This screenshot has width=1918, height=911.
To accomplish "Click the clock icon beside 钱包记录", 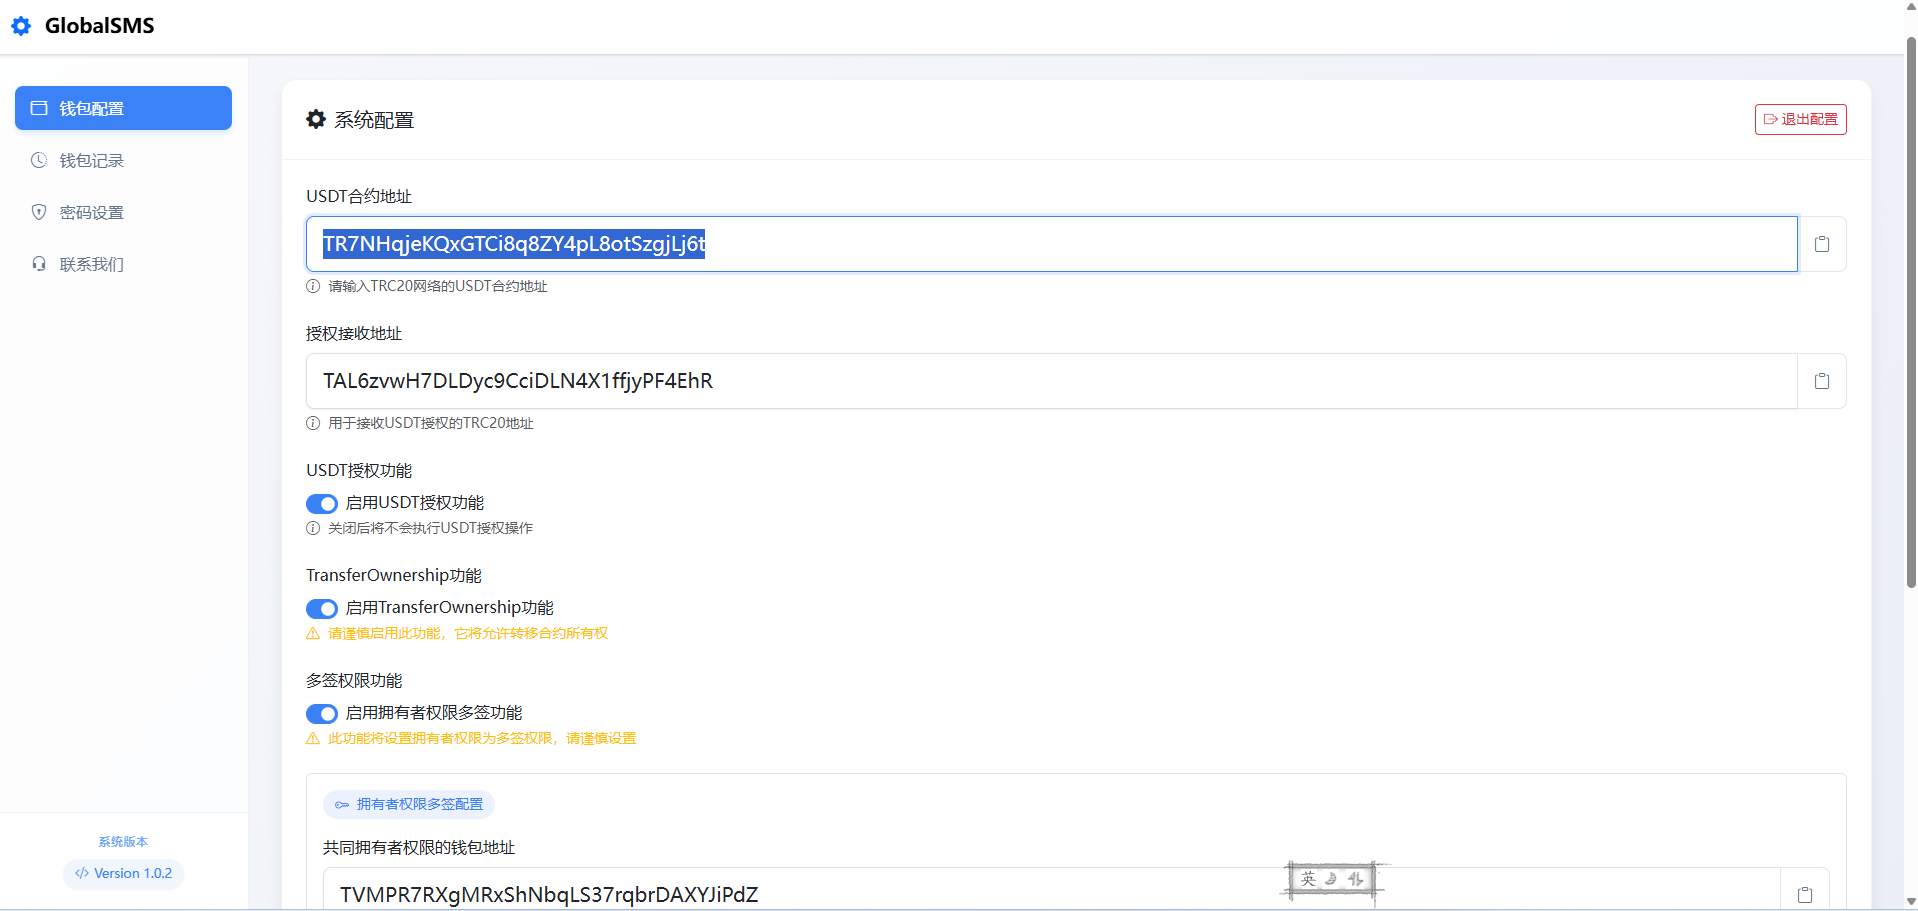I will [39, 160].
